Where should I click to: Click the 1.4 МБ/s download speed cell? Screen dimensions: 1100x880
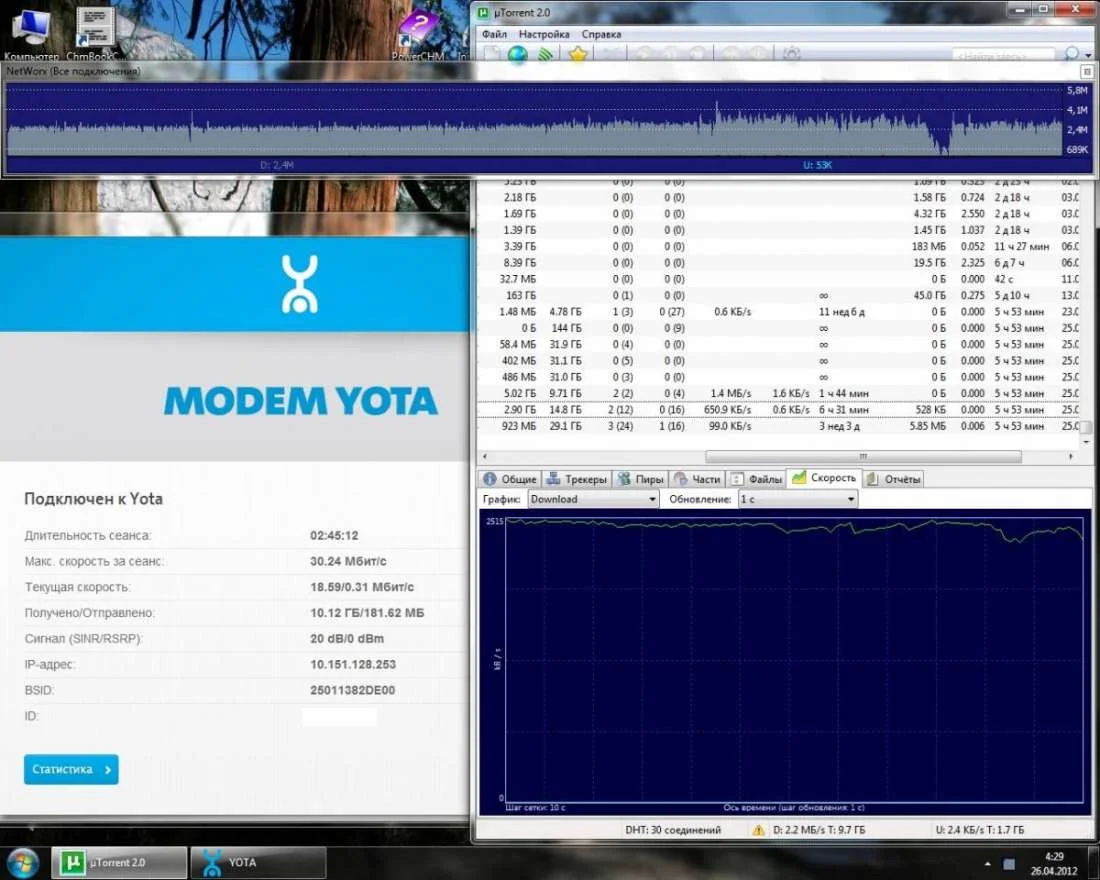731,394
